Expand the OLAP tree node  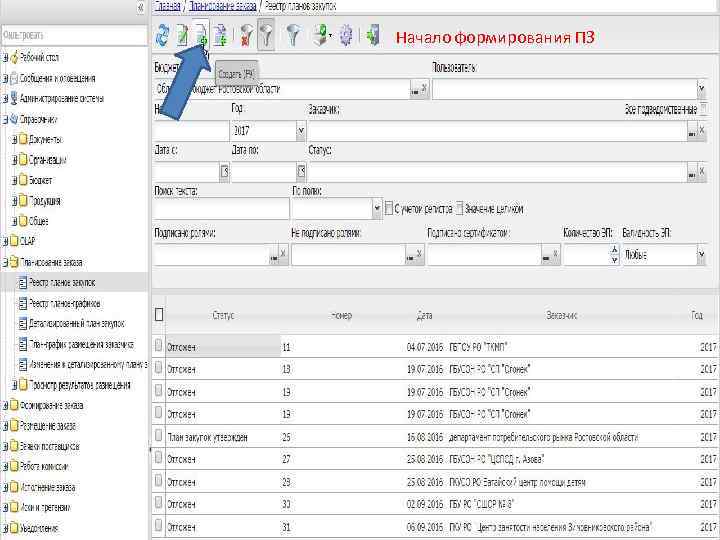(5, 242)
